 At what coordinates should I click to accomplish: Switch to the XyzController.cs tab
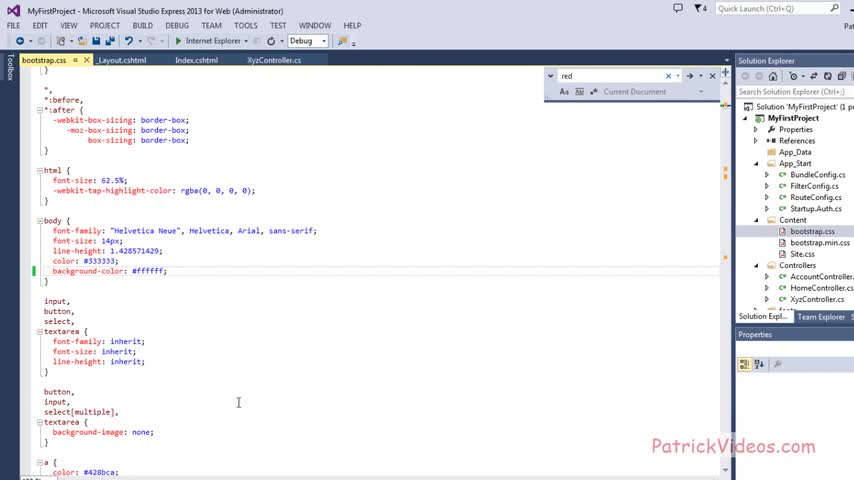coord(274,60)
